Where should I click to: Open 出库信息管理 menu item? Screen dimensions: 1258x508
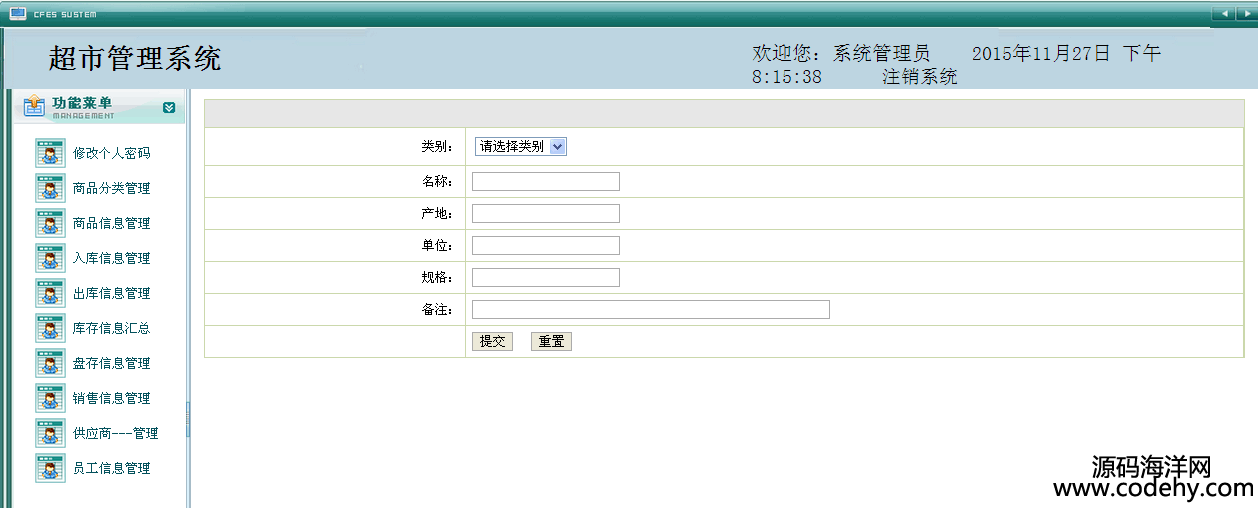(x=111, y=293)
